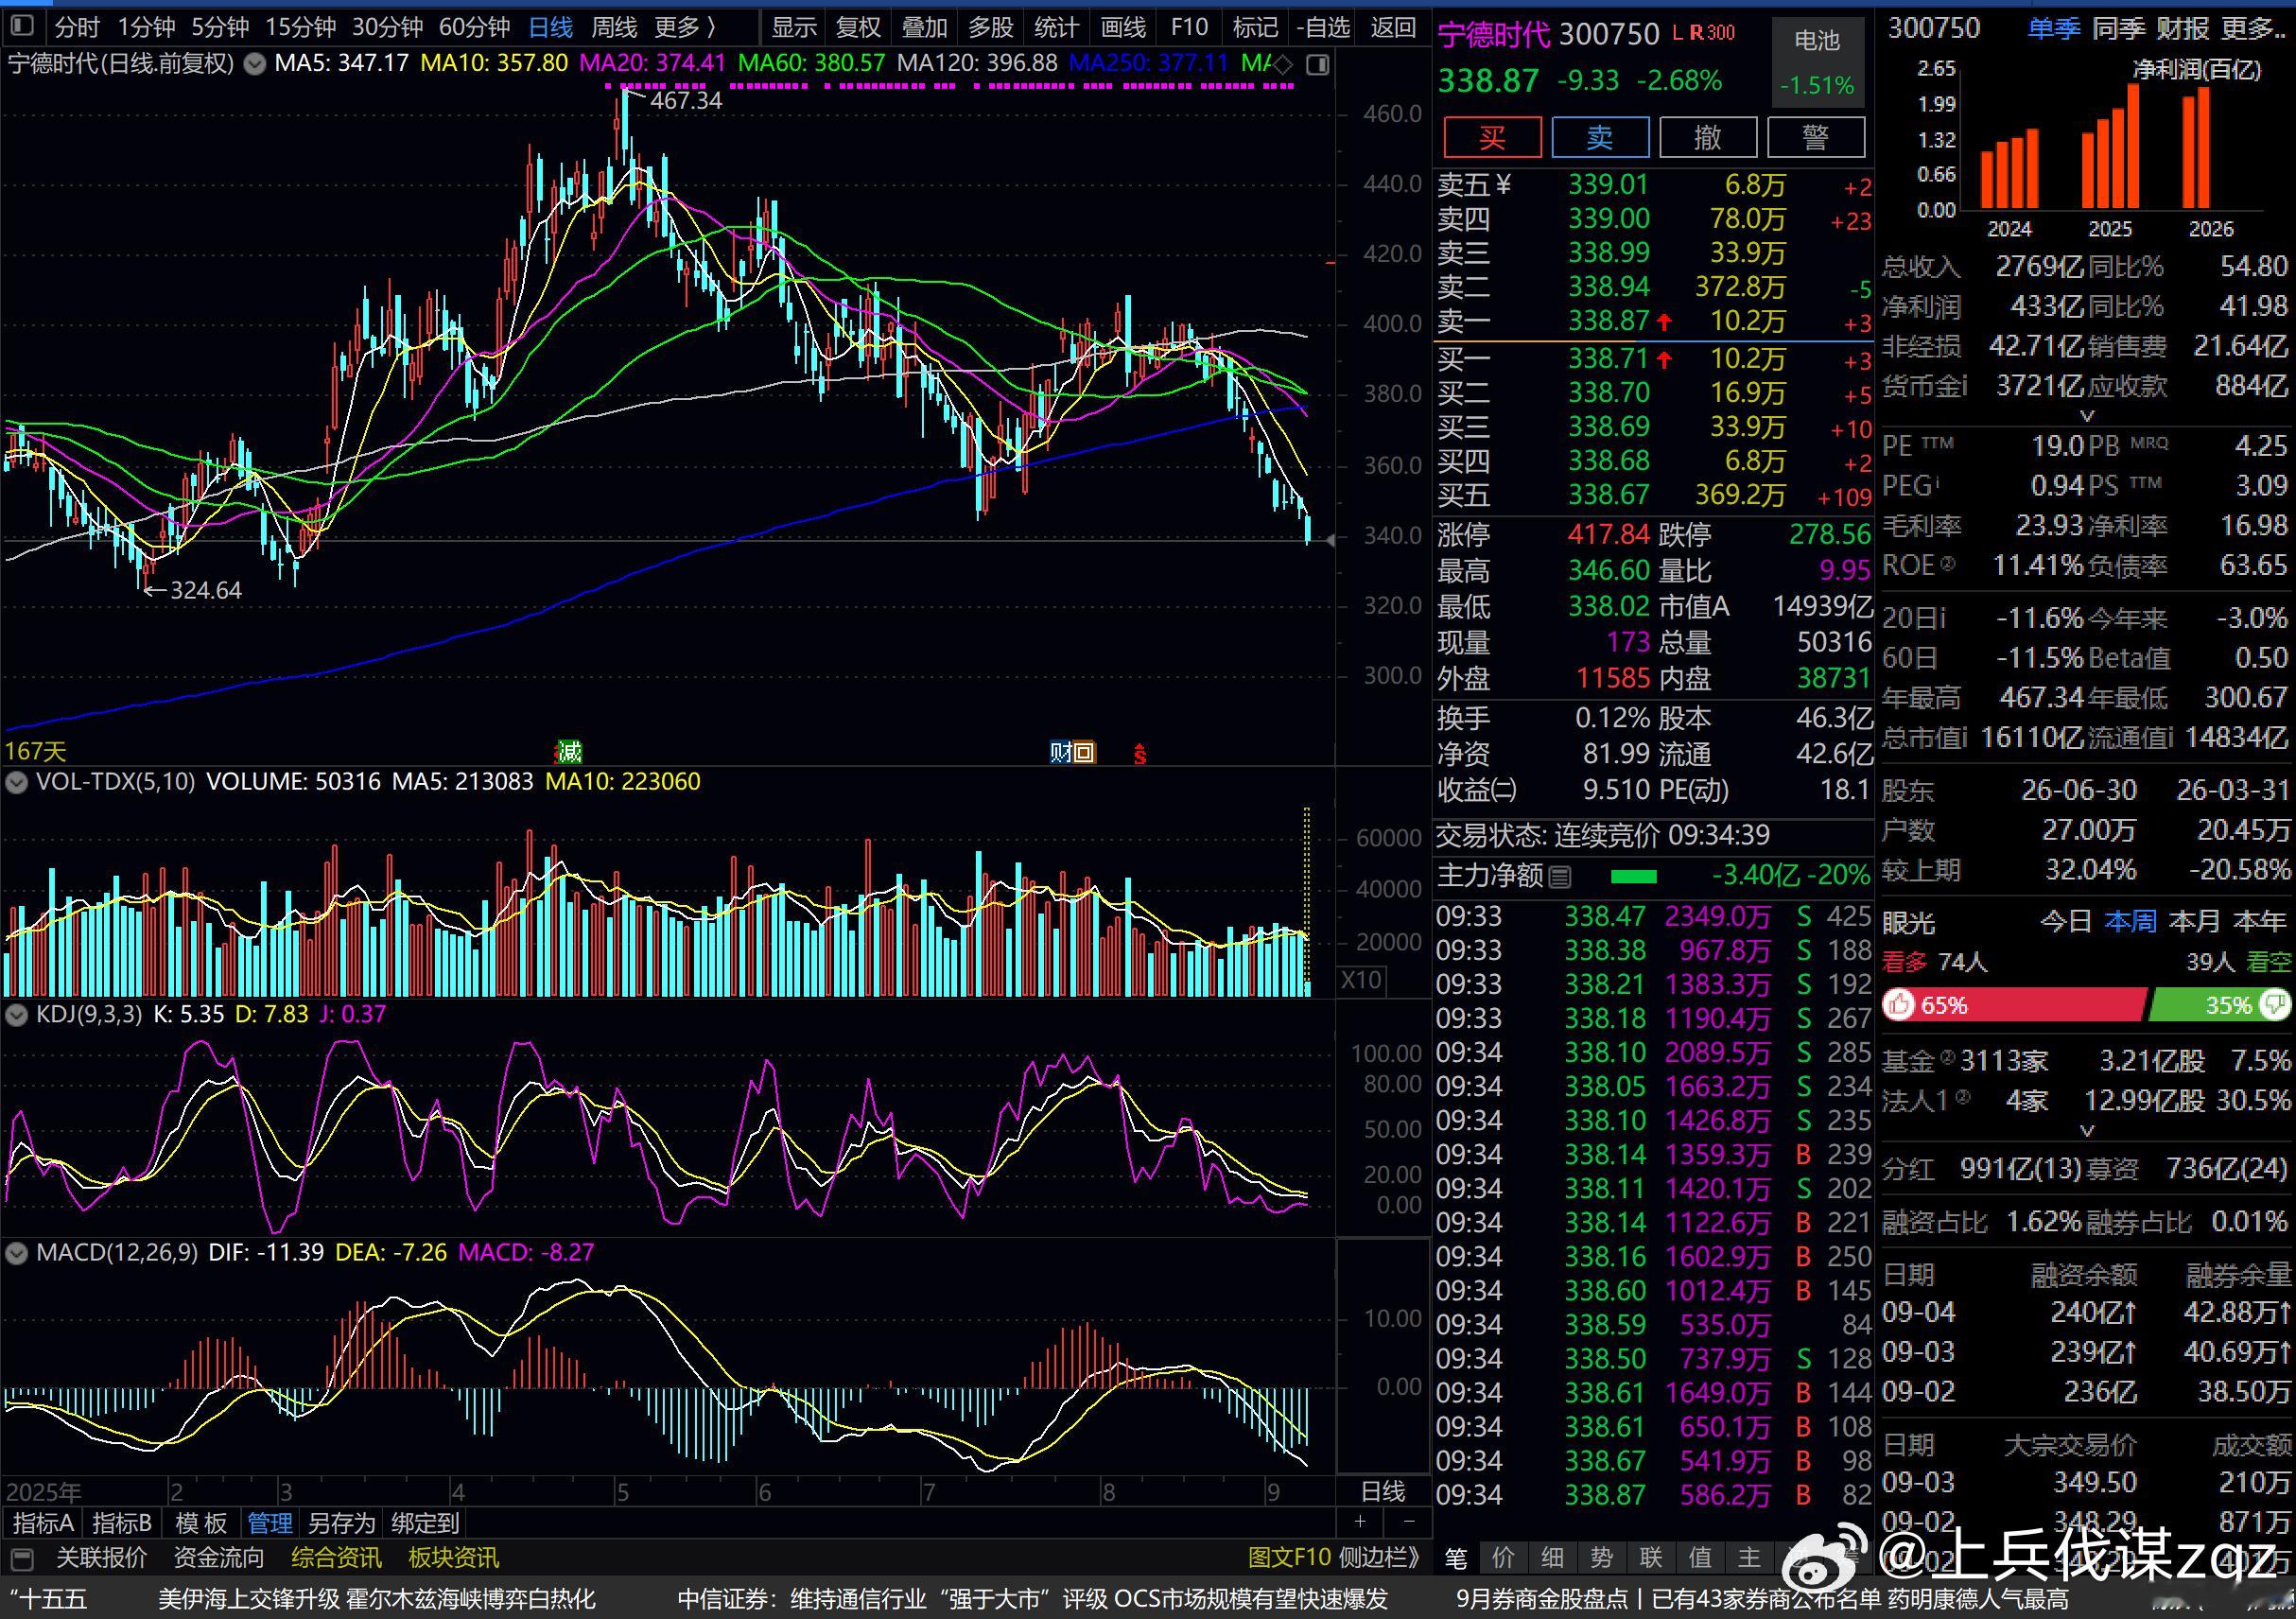Open 图文F10 company info link
Image resolution: width=2296 pixels, height=1619 pixels.
tap(1289, 1558)
